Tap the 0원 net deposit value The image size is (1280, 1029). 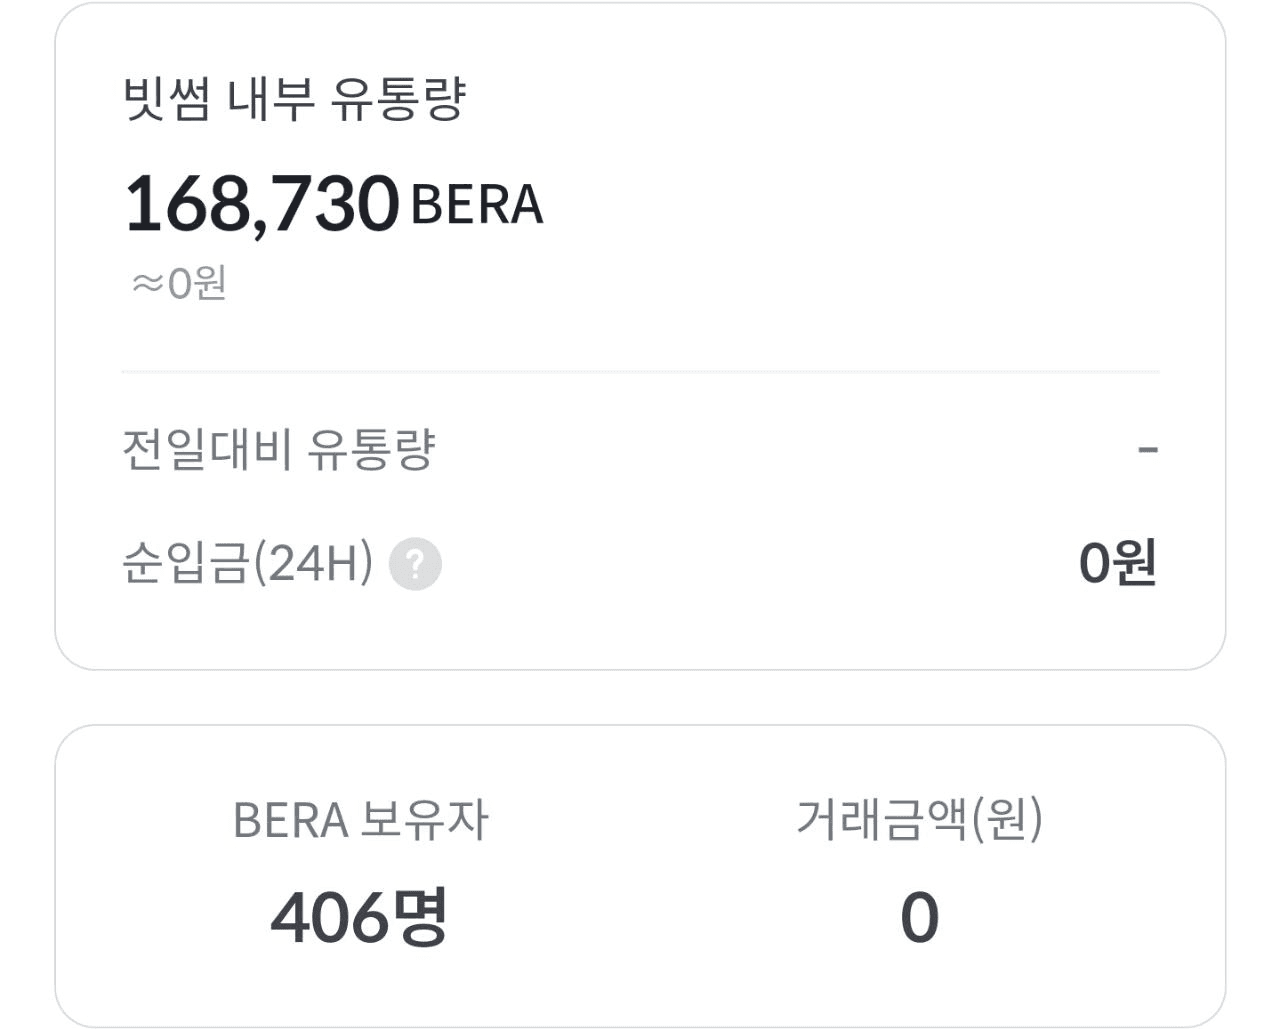tap(1118, 563)
